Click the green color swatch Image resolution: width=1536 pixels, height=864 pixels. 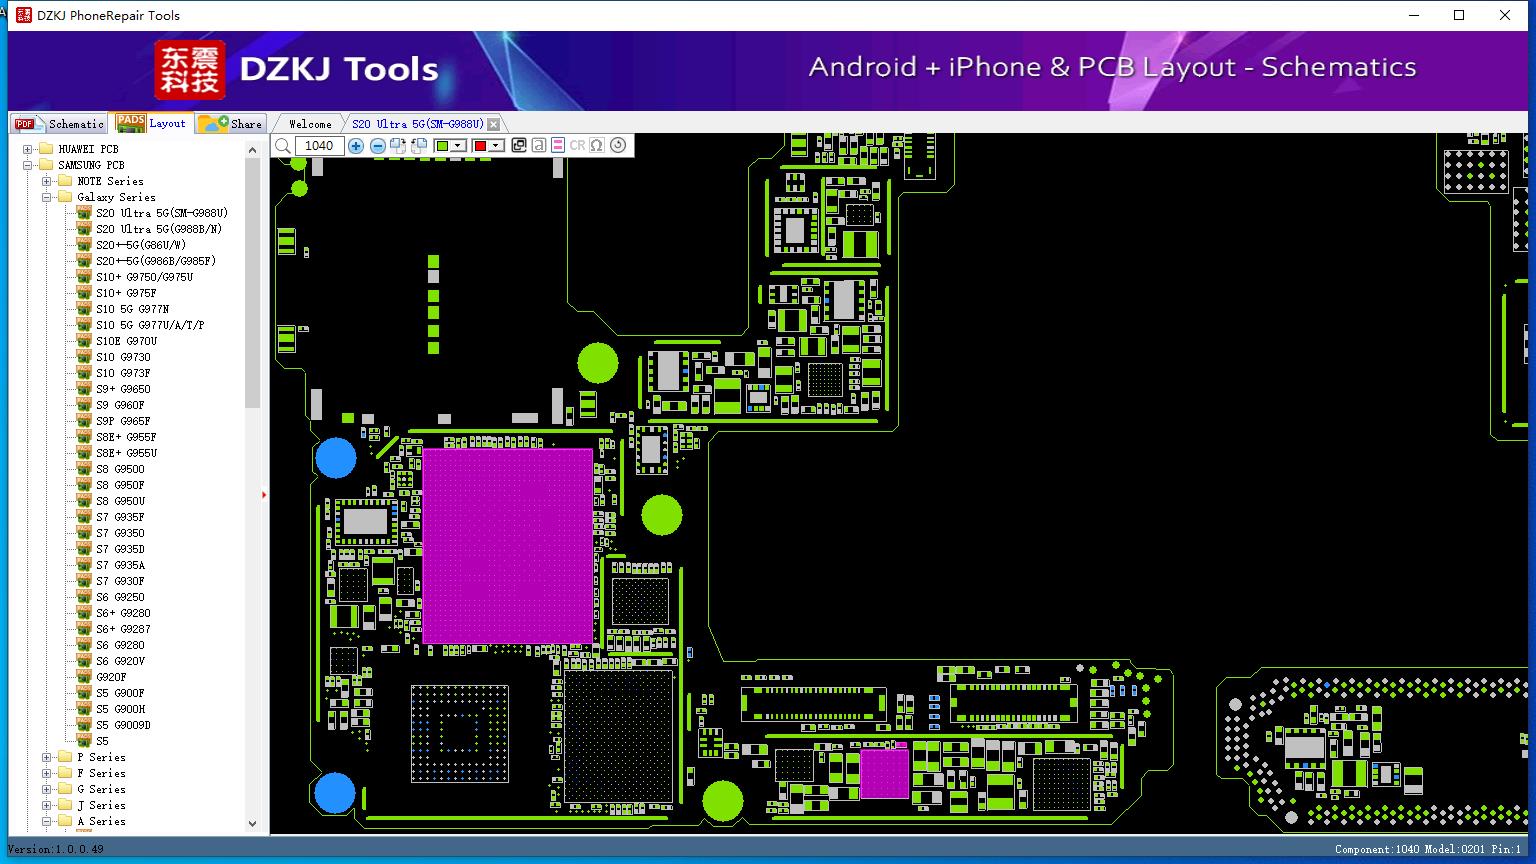[x=443, y=146]
